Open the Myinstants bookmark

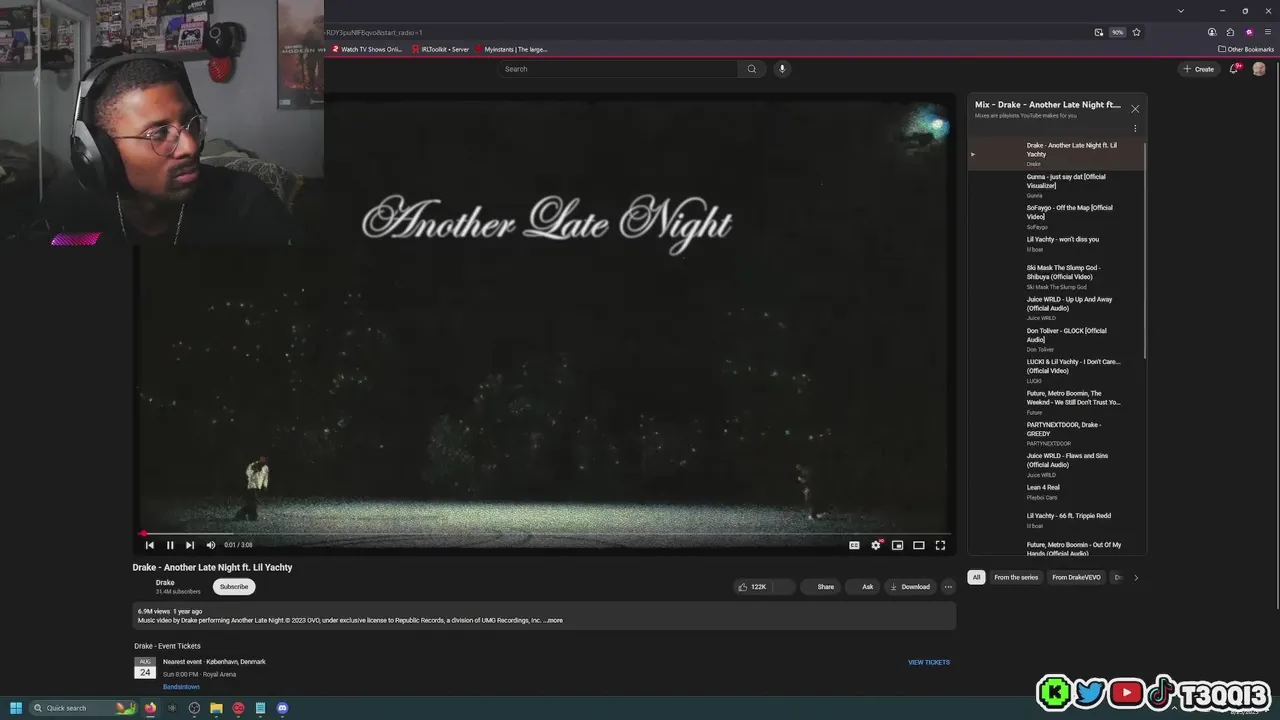pos(511,49)
